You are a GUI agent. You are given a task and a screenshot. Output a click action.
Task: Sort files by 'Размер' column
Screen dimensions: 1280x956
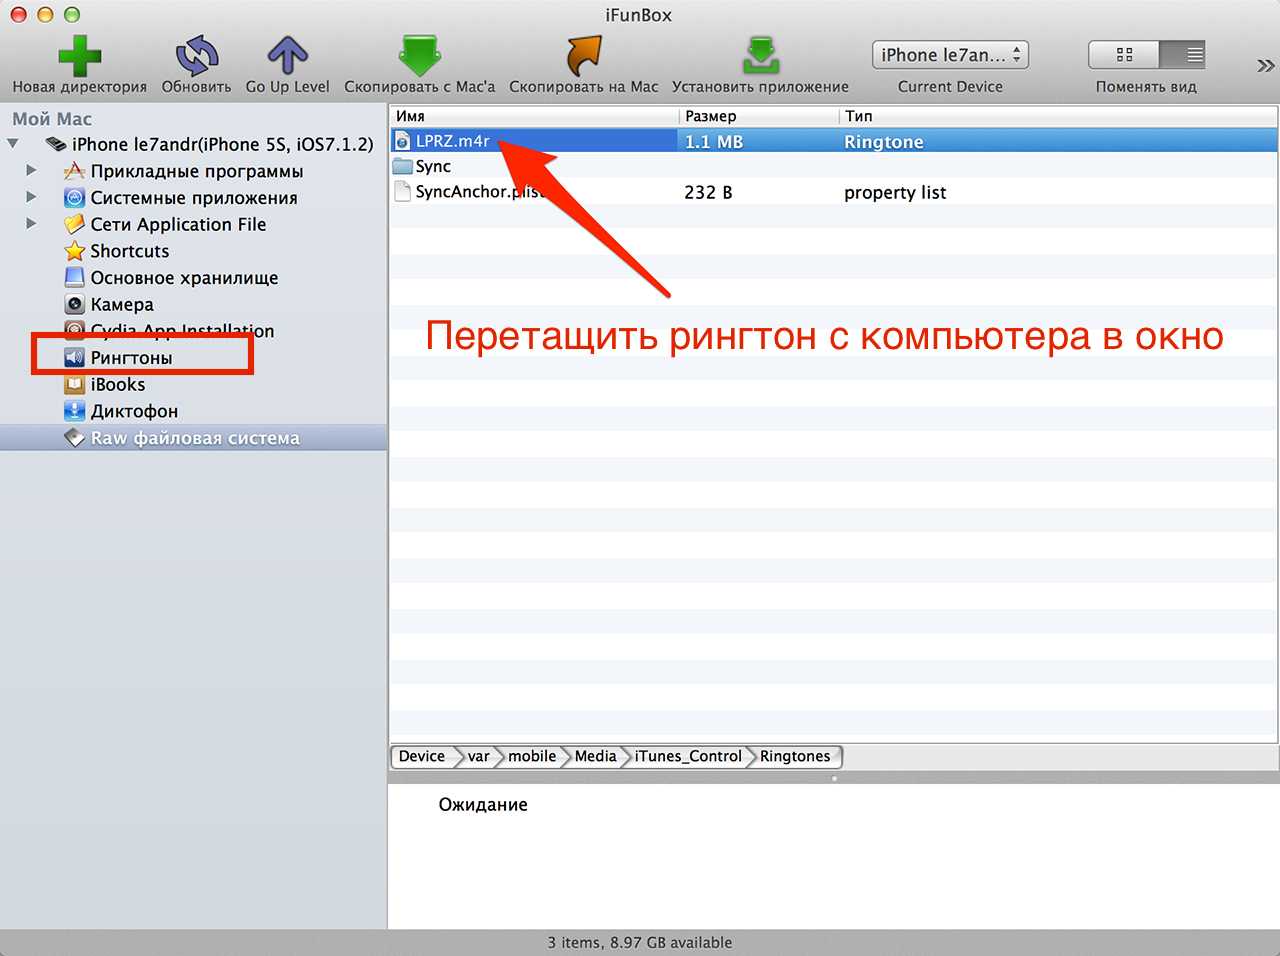pos(759,116)
